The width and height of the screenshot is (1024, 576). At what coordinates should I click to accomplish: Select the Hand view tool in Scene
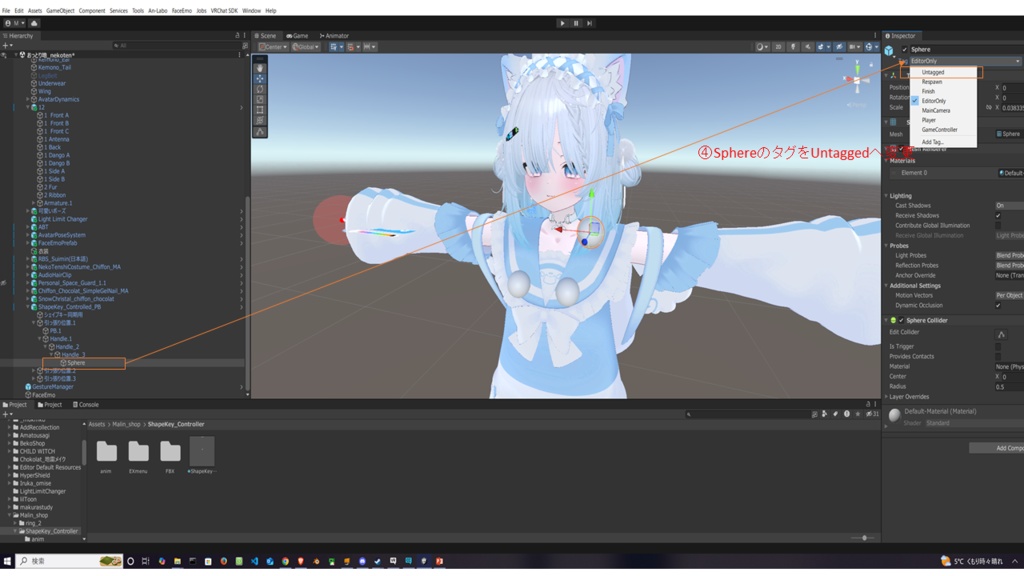(260, 68)
